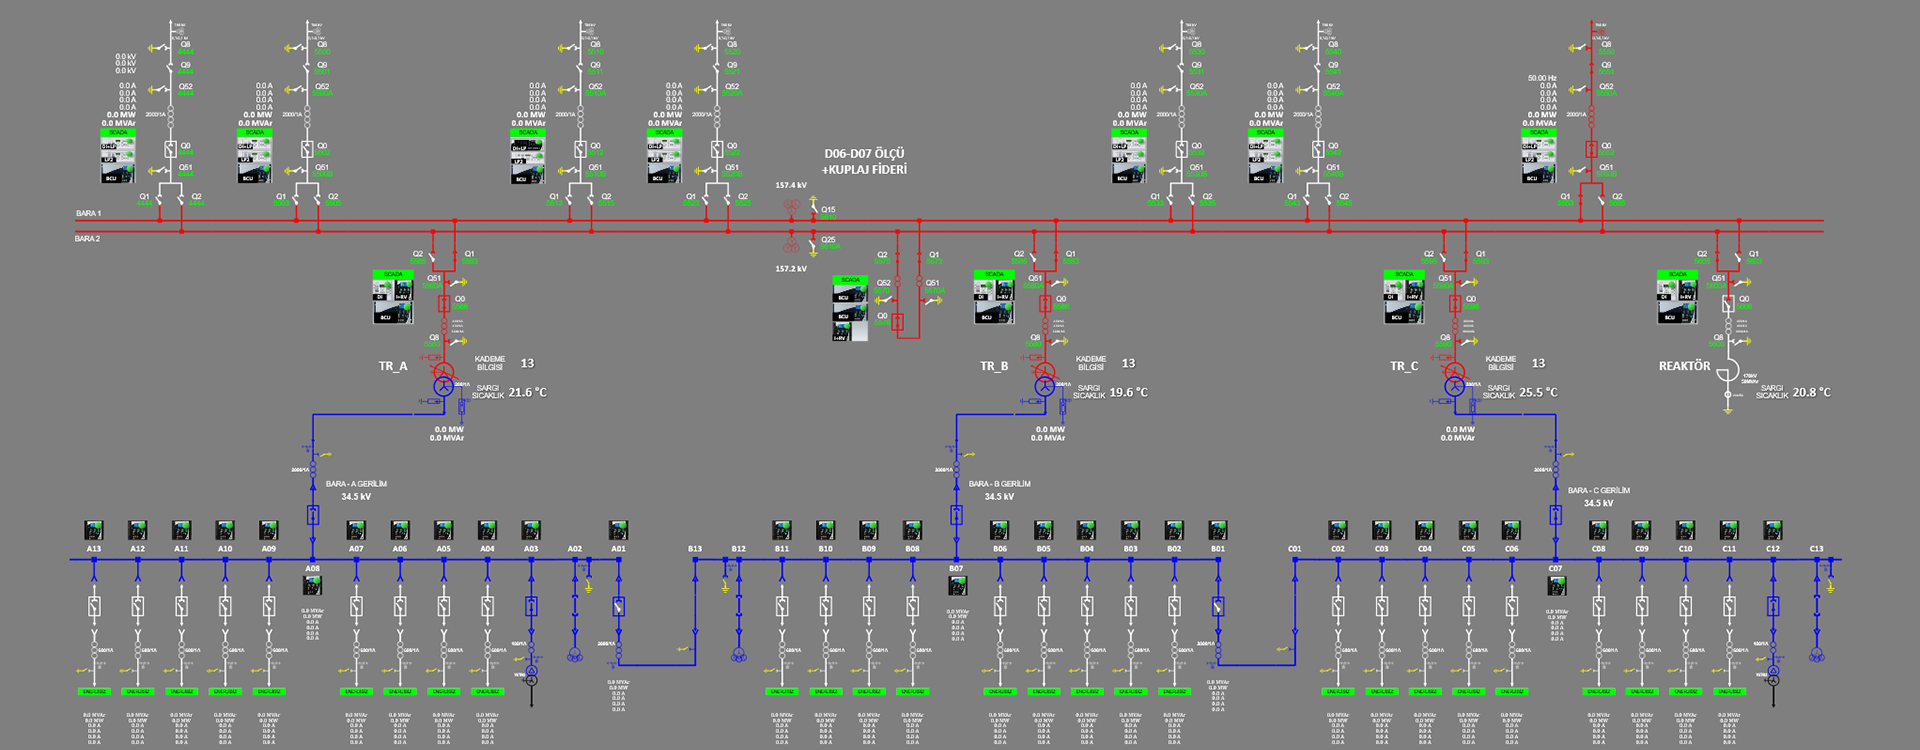The image size is (1920, 750).
Task: Select the tap position value 13 for TR_A
Action: [527, 364]
